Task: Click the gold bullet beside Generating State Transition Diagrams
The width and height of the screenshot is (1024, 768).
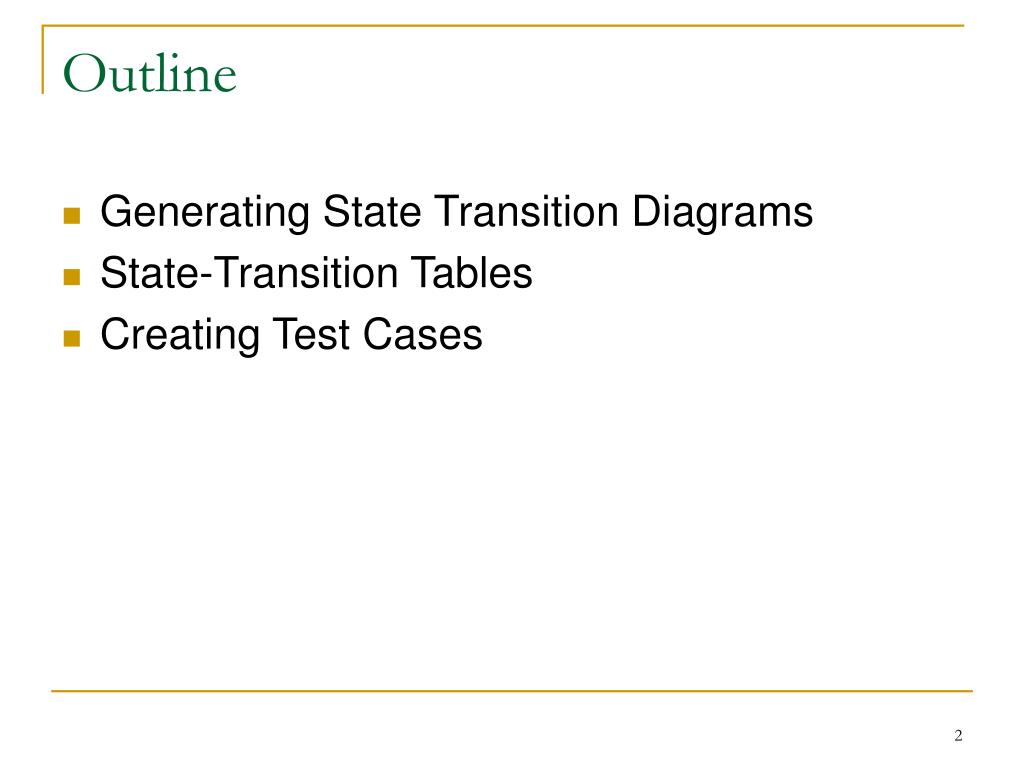Action: (x=72, y=216)
